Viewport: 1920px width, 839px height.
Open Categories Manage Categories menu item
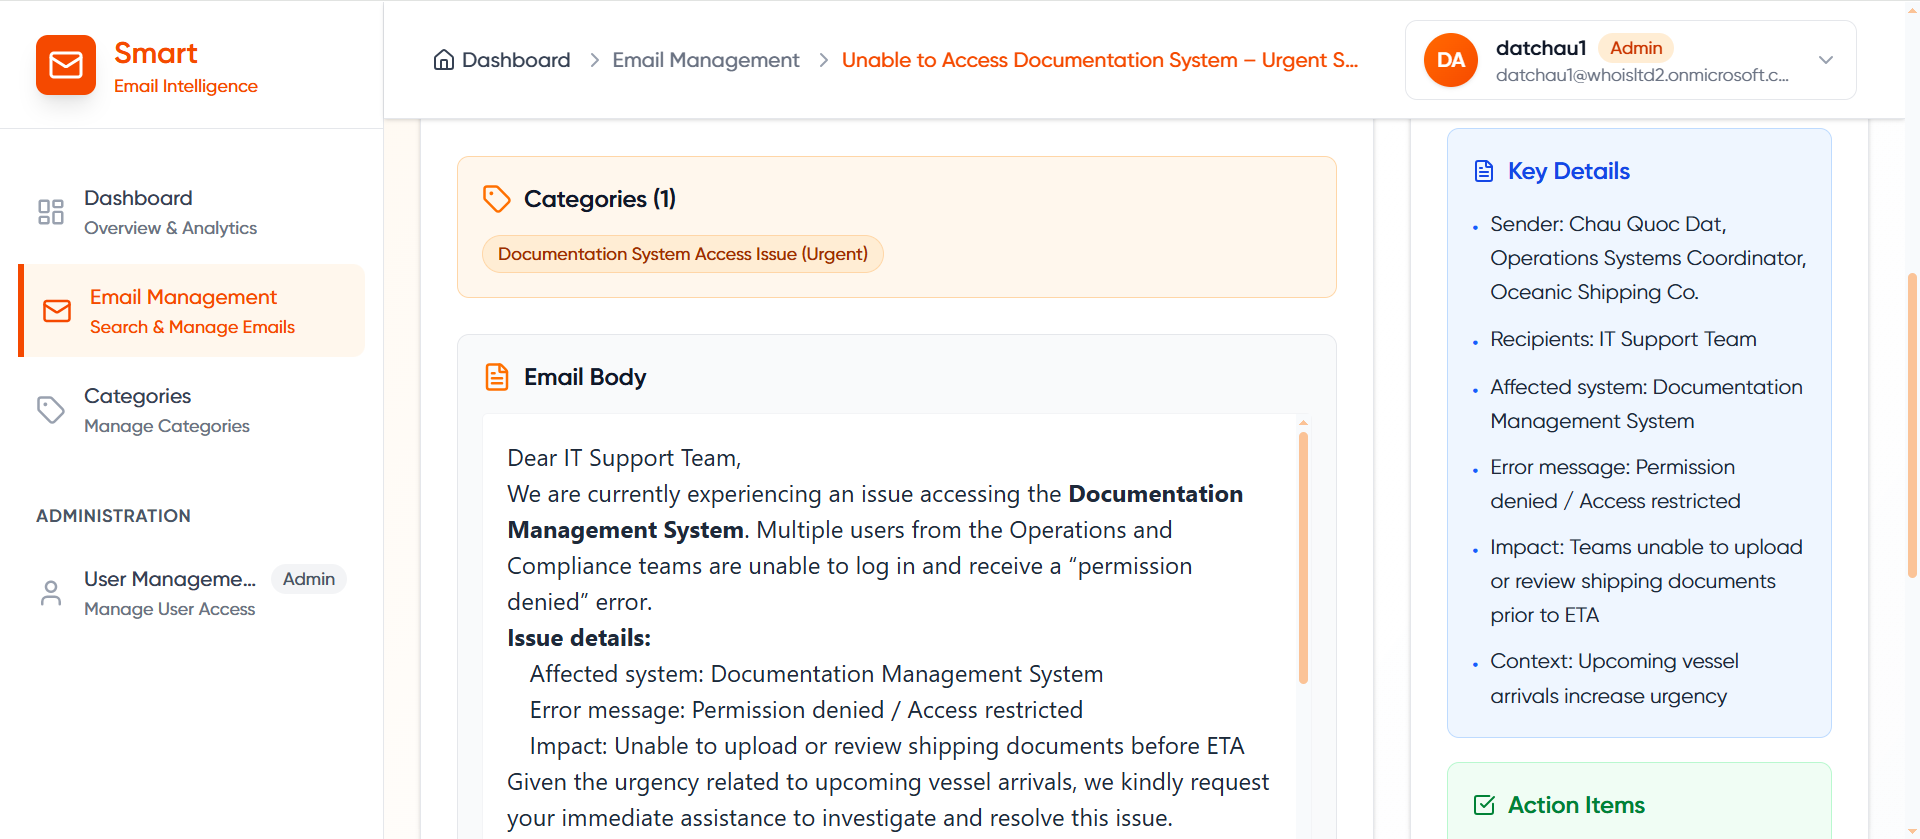click(x=166, y=410)
